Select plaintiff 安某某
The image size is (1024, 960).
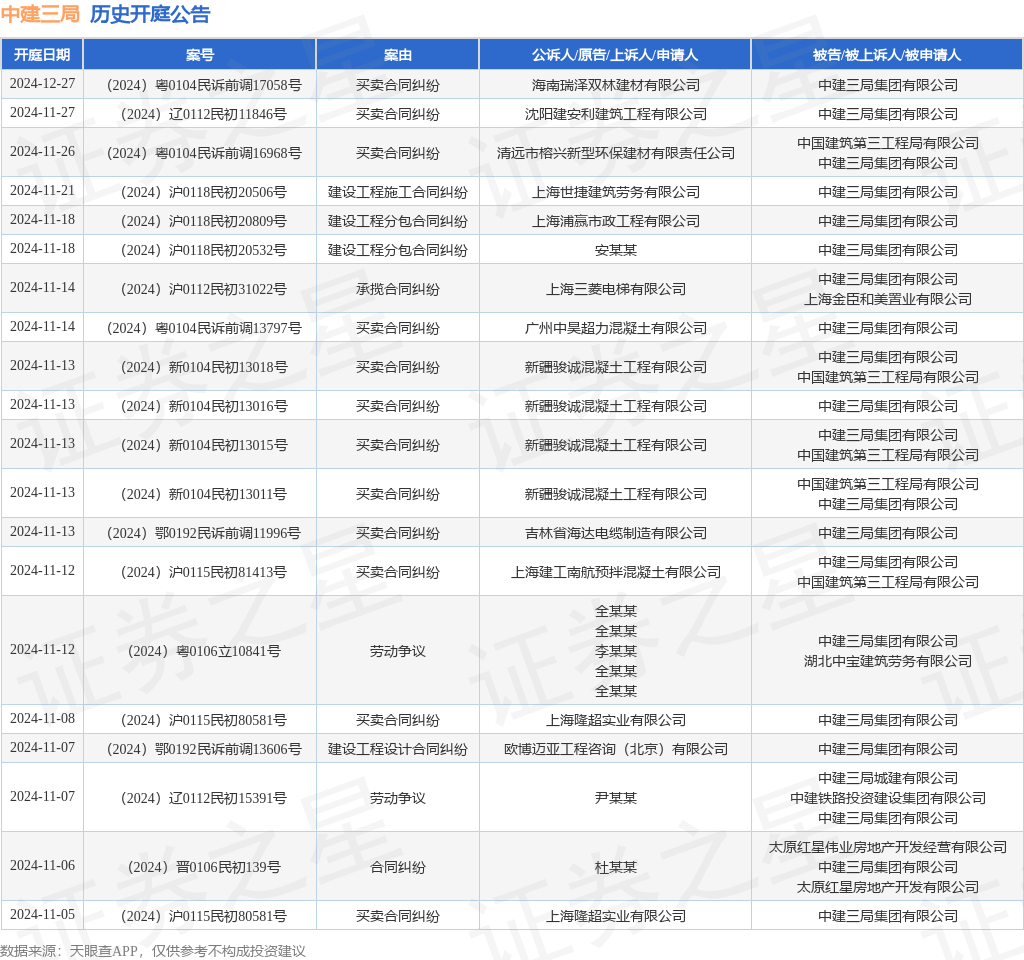tap(615, 250)
